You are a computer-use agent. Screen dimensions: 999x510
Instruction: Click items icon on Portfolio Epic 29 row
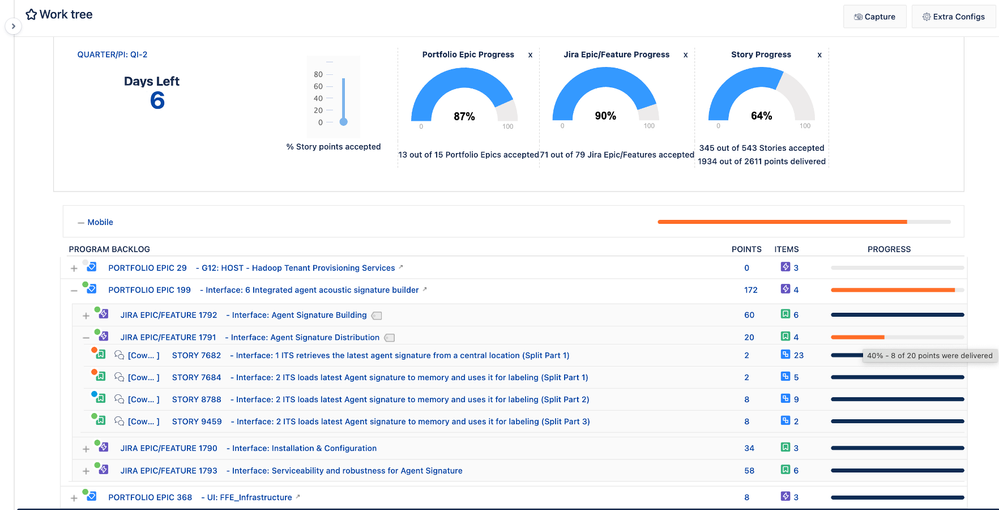coord(786,268)
